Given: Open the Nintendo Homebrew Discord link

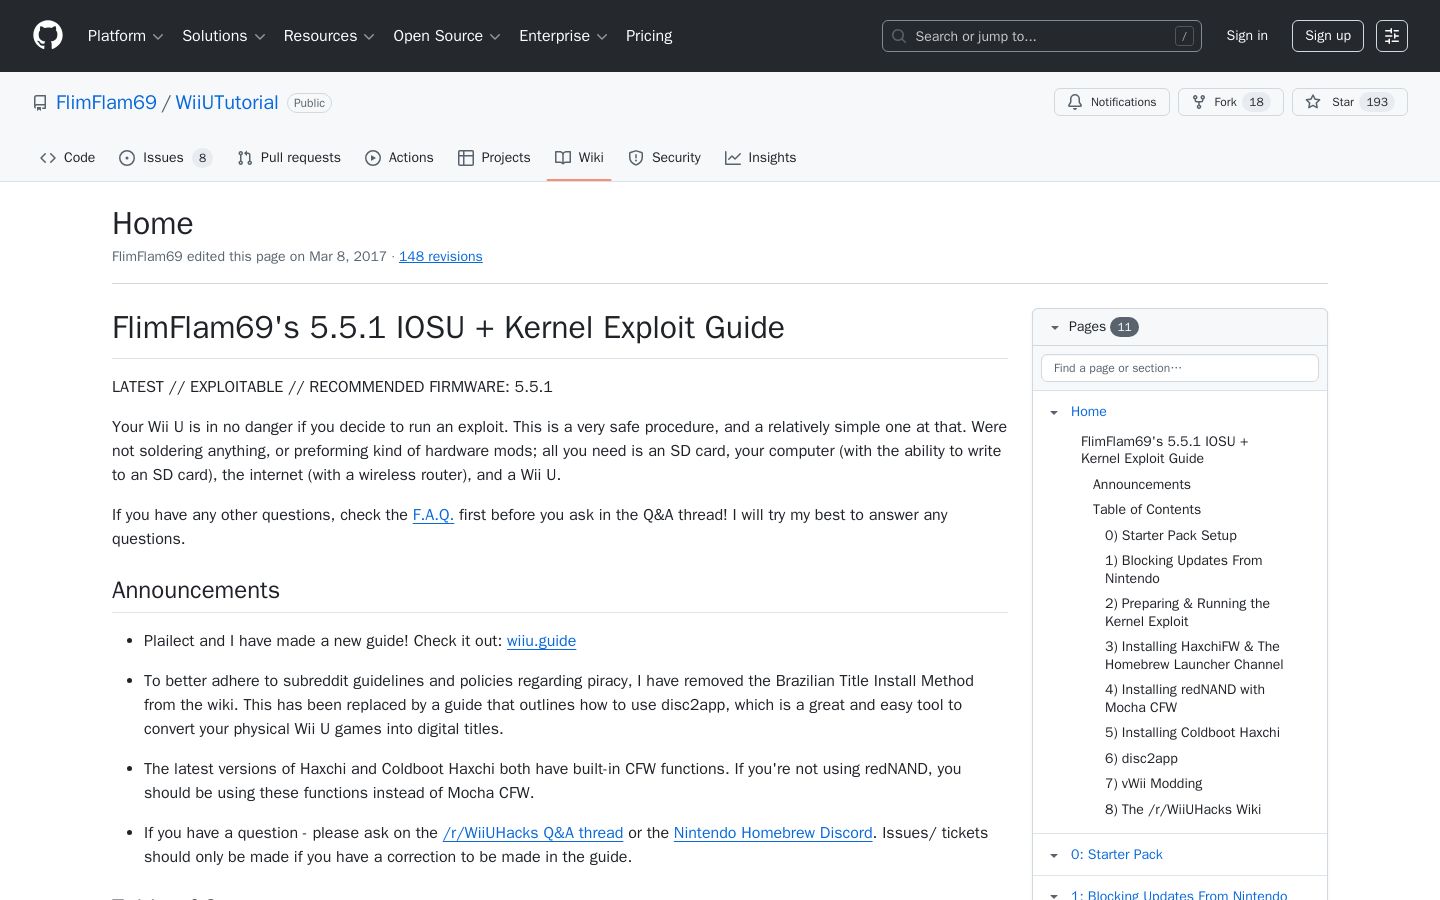Looking at the screenshot, I should point(773,833).
